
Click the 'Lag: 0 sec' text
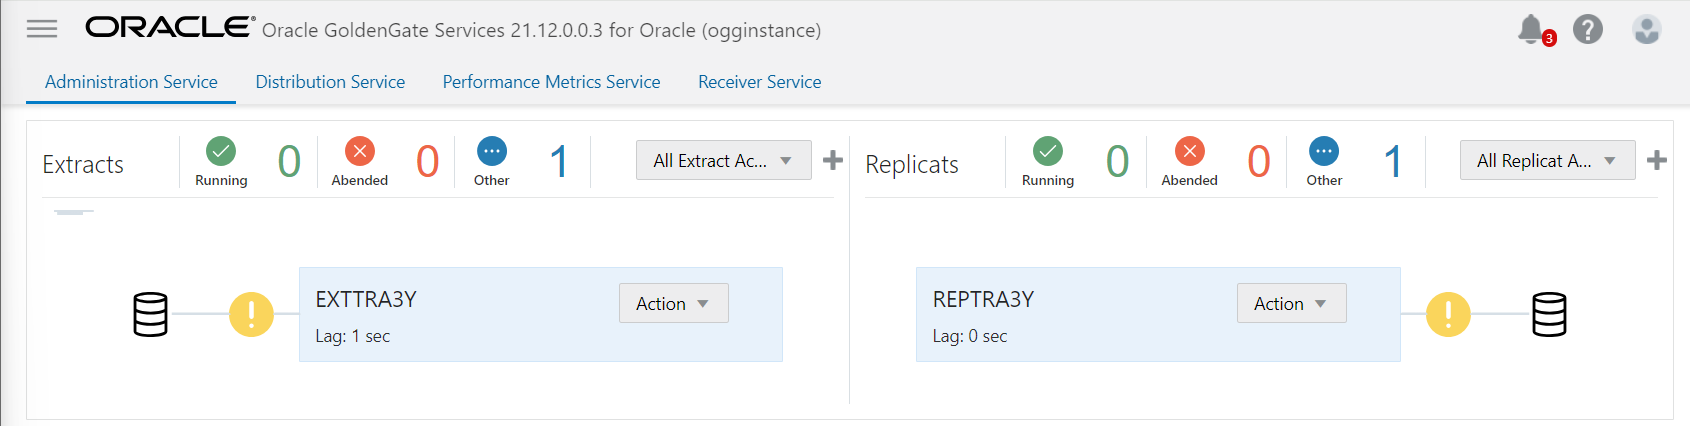970,336
